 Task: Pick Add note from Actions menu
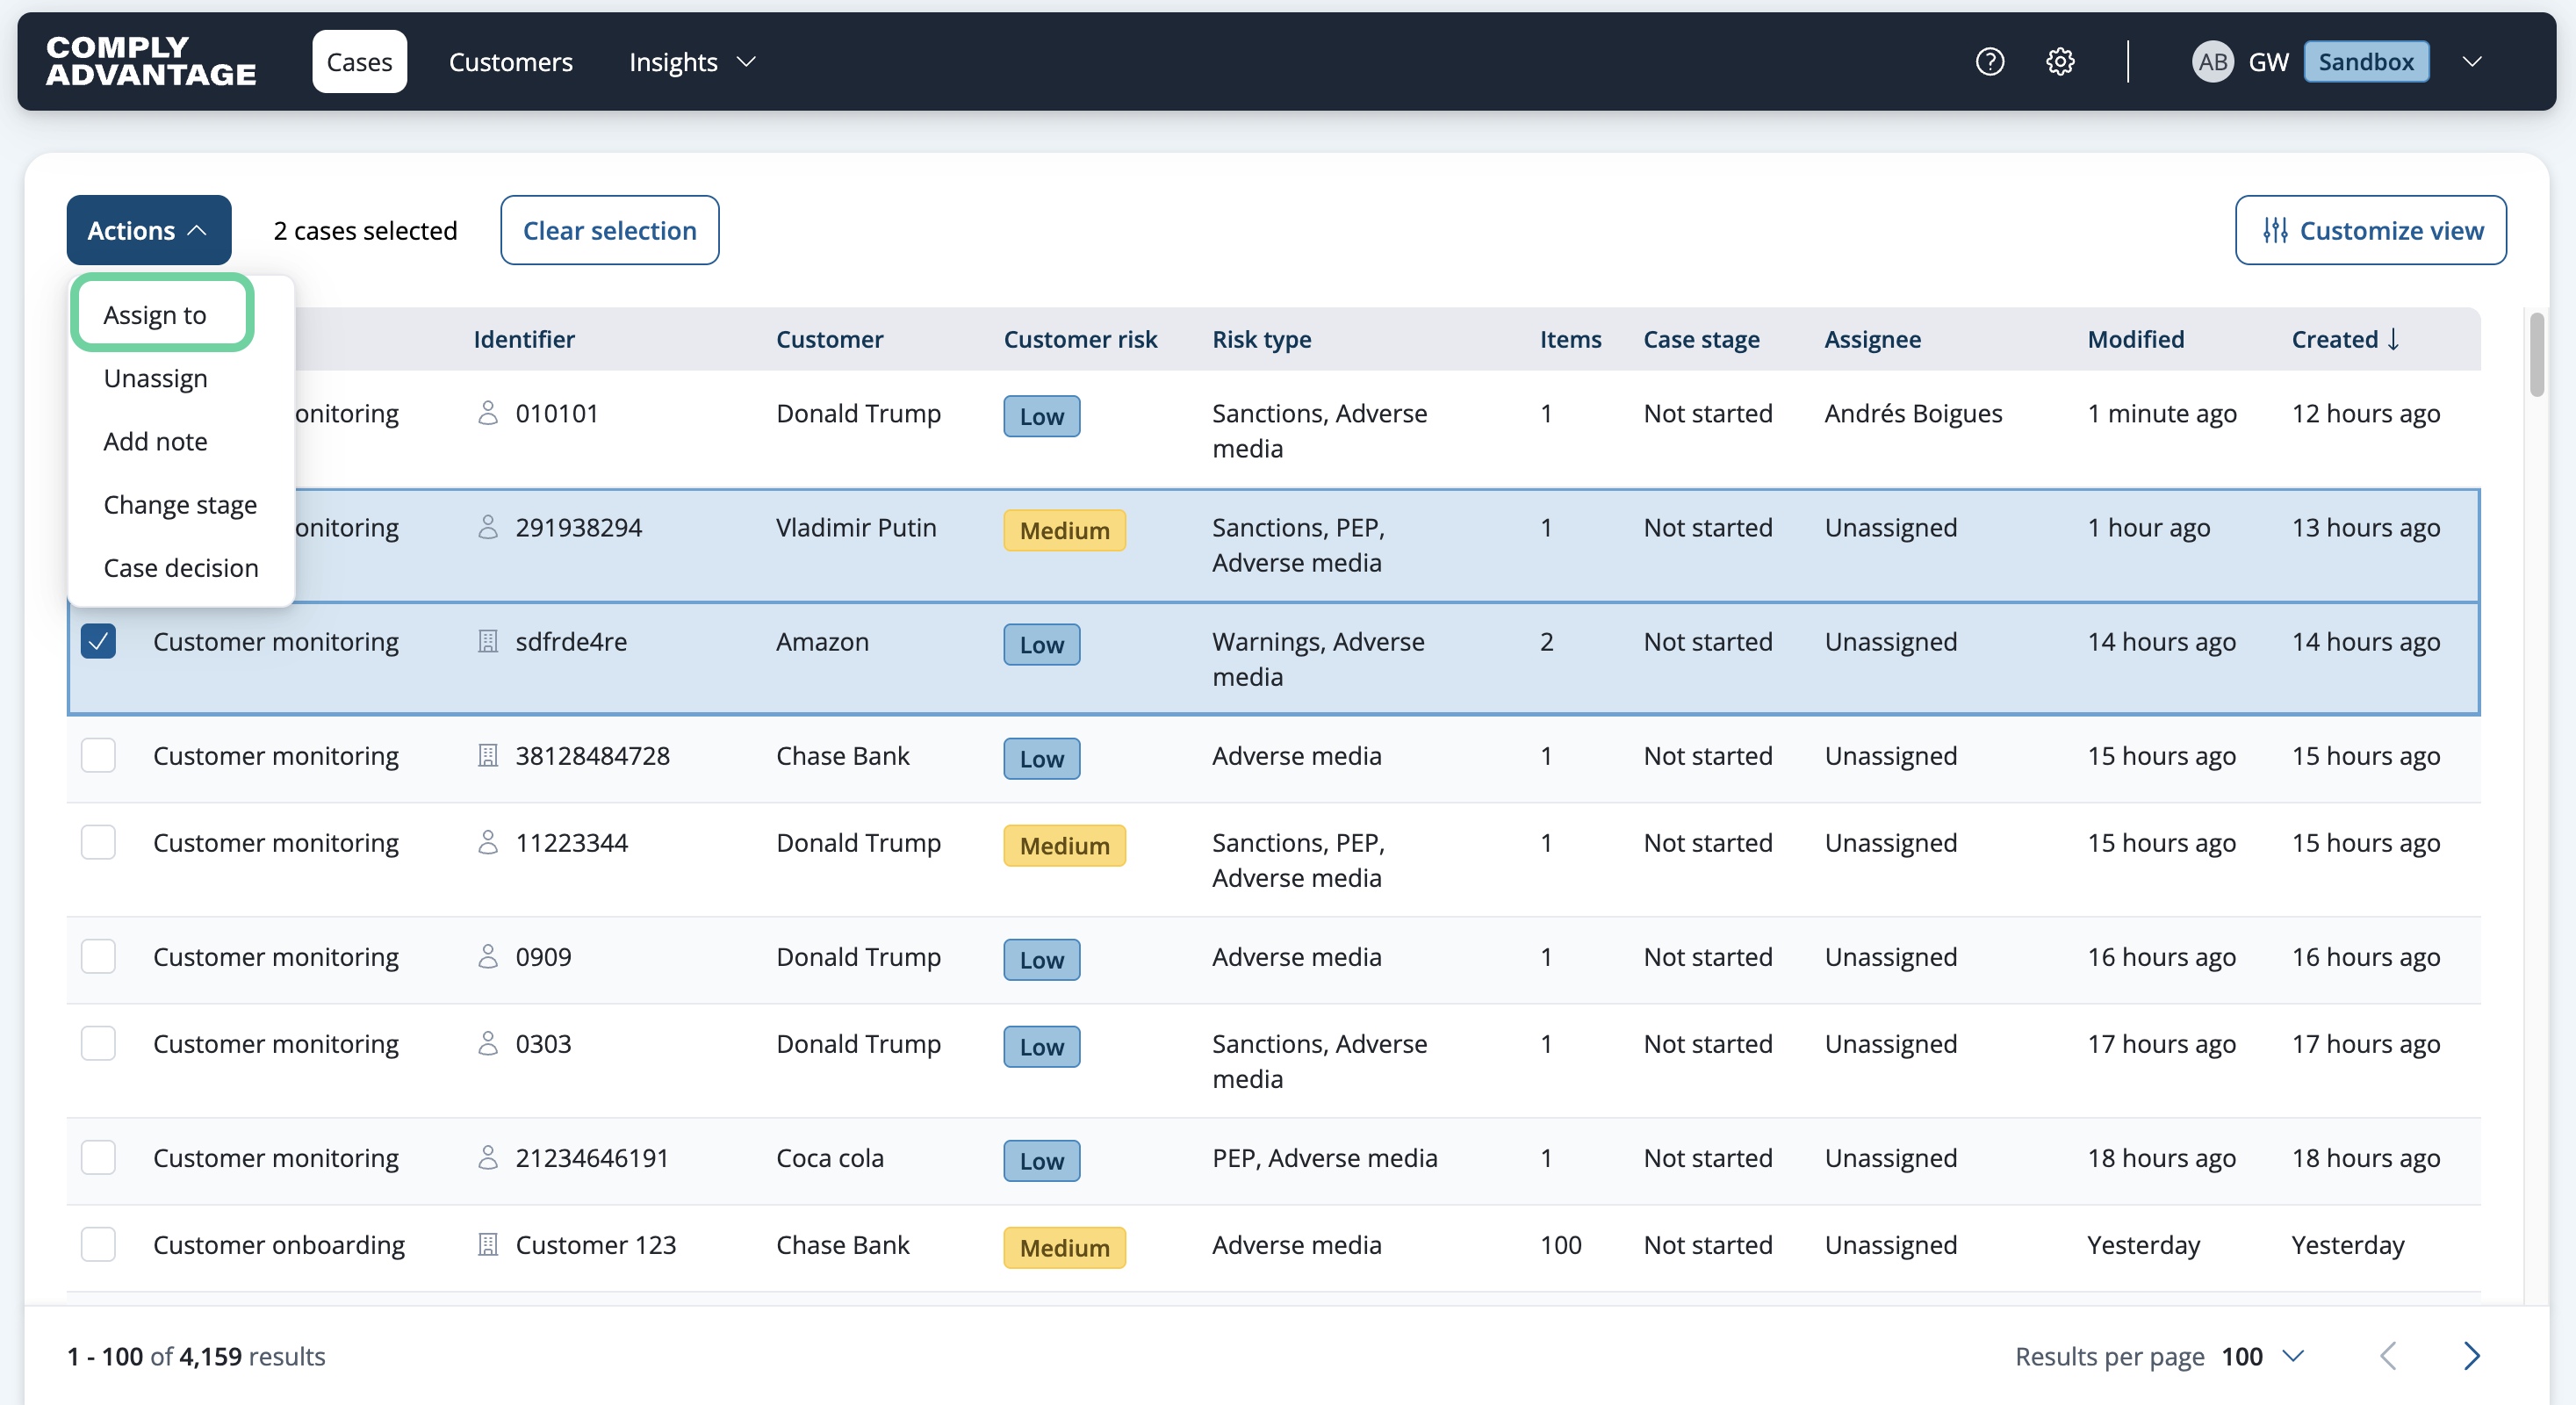click(156, 441)
